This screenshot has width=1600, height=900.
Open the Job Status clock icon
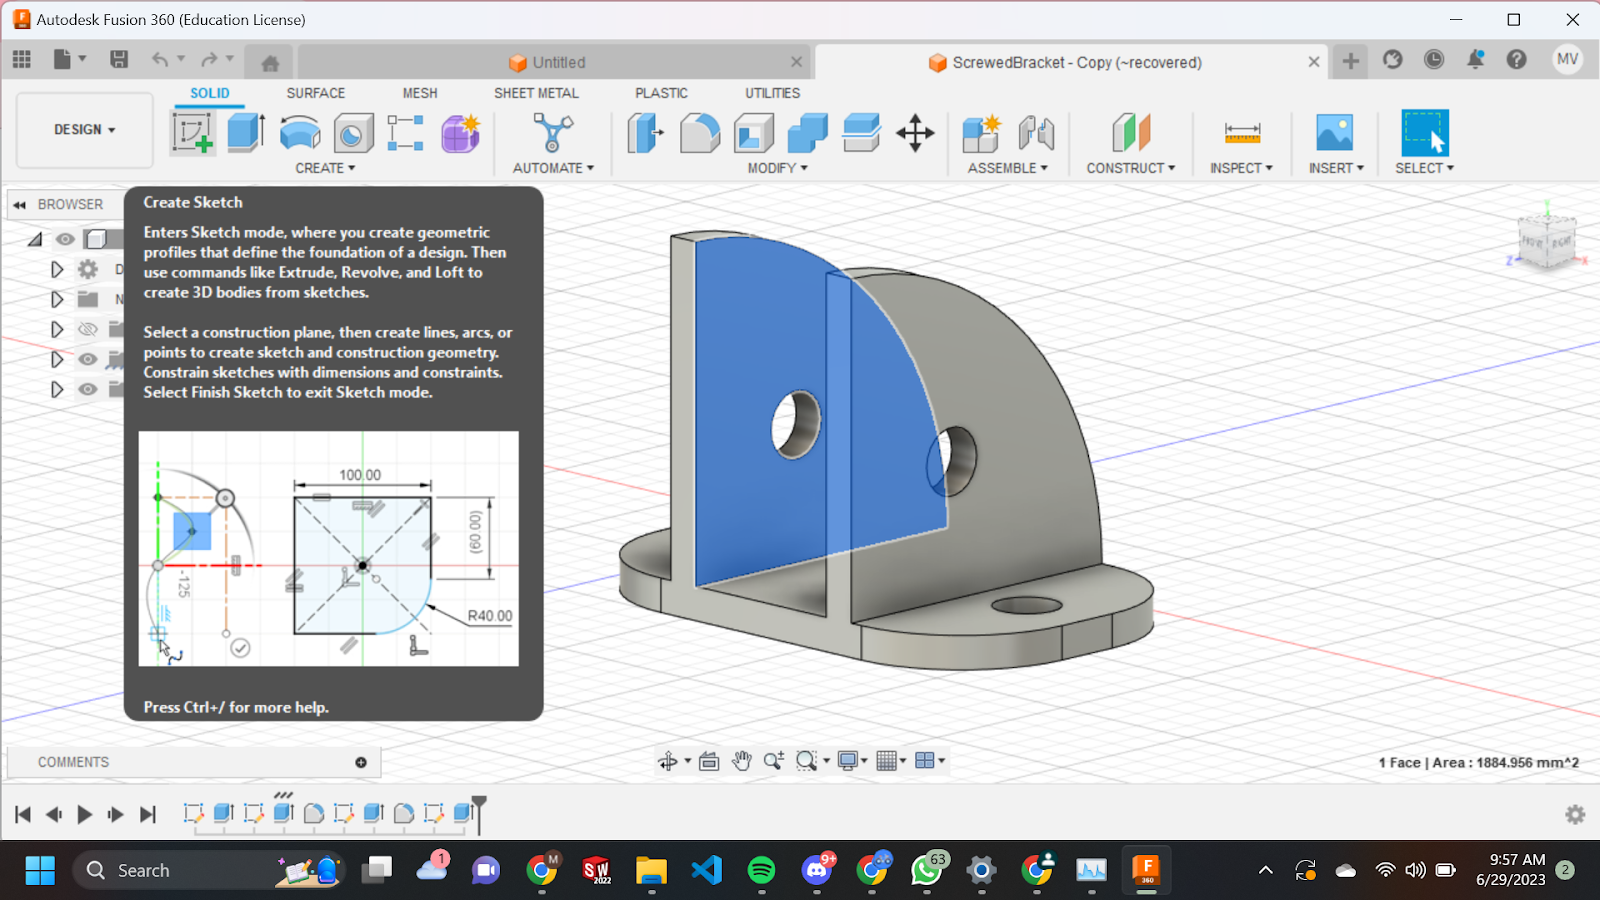[1434, 59]
